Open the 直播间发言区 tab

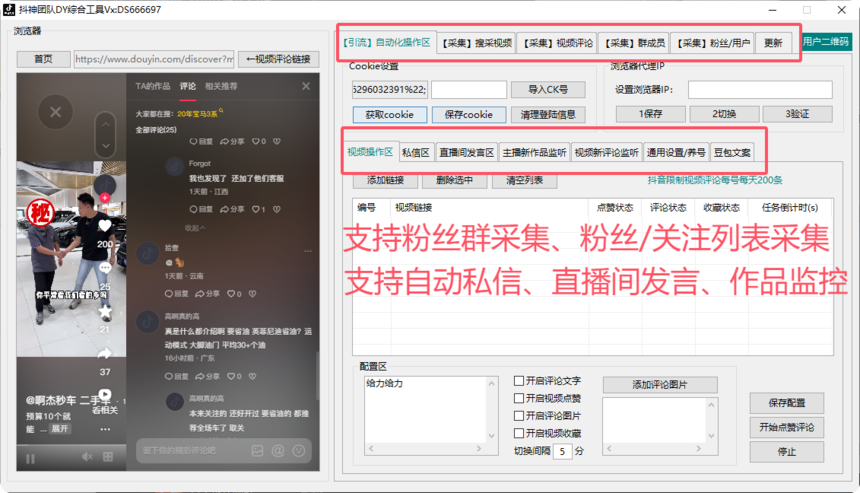pyautogui.click(x=466, y=152)
